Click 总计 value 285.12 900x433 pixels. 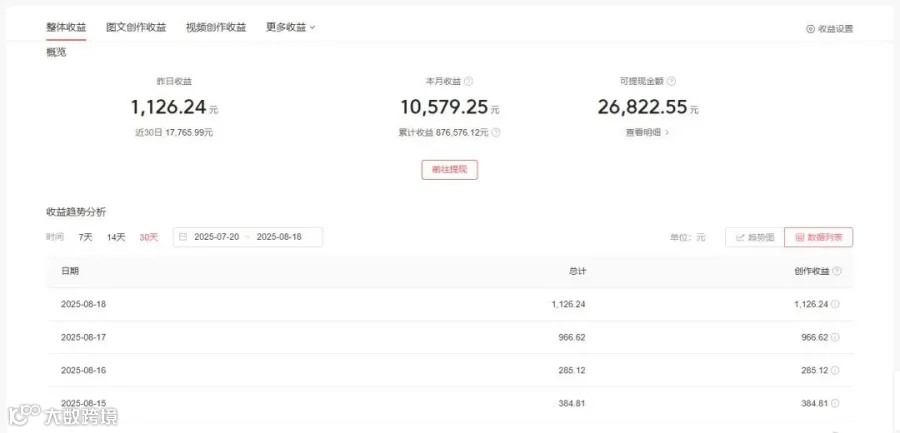pyautogui.click(x=572, y=370)
